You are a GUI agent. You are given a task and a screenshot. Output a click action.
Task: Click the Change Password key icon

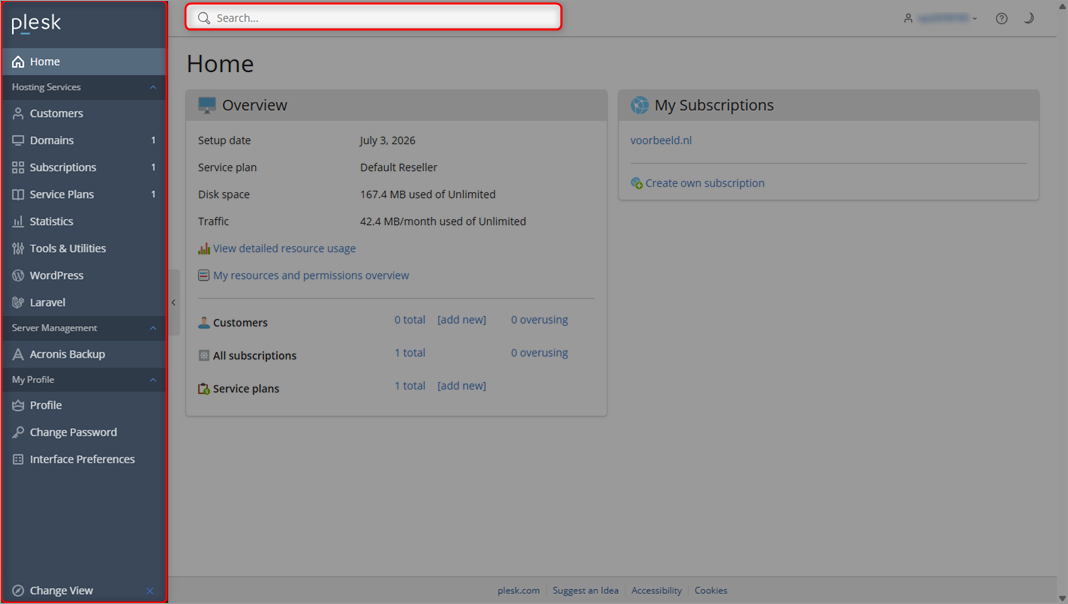18,432
